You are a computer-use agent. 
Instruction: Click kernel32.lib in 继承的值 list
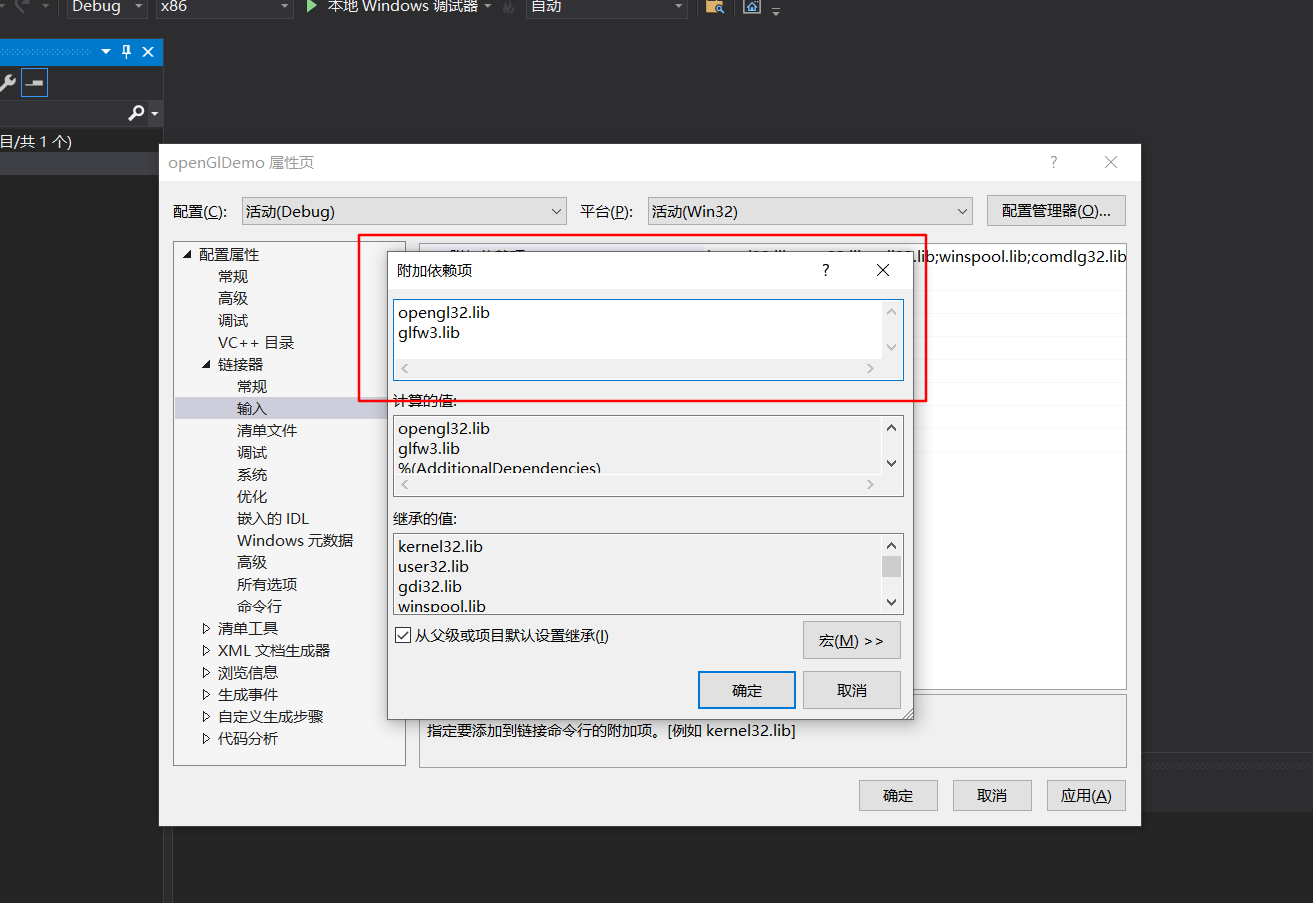pos(440,547)
